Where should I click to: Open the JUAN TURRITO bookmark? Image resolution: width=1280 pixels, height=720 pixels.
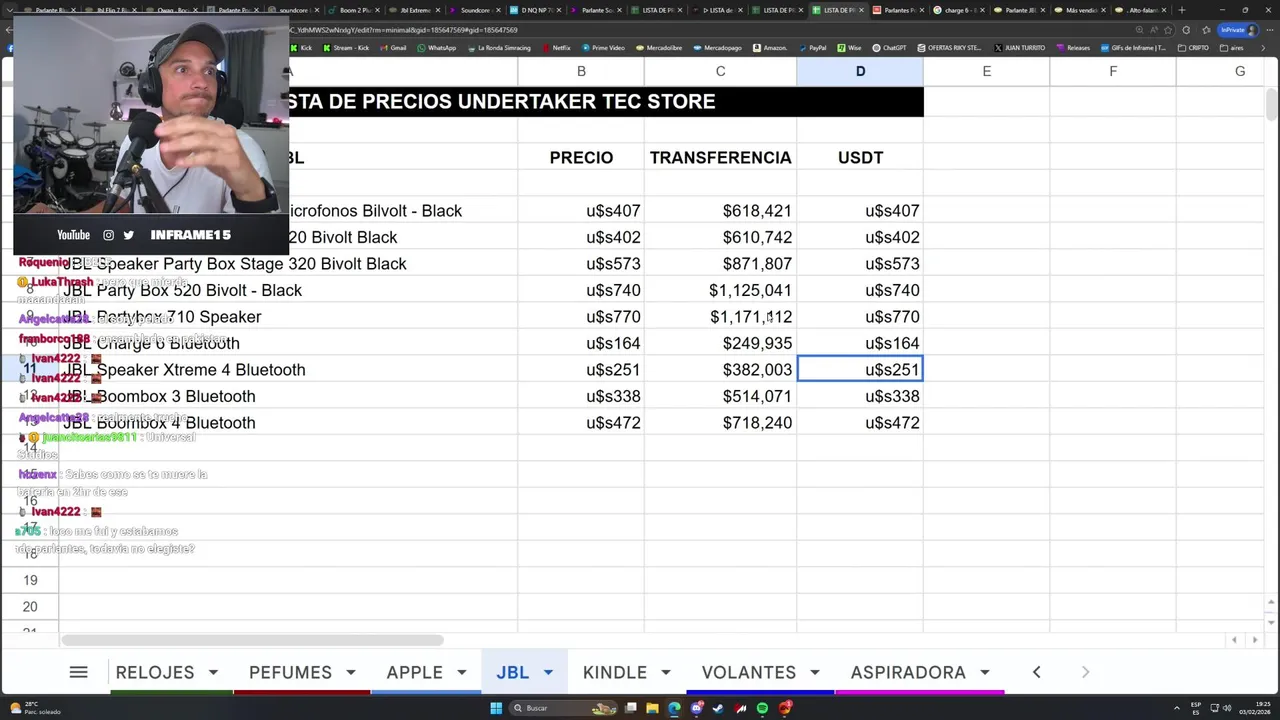pyautogui.click(x=1019, y=47)
